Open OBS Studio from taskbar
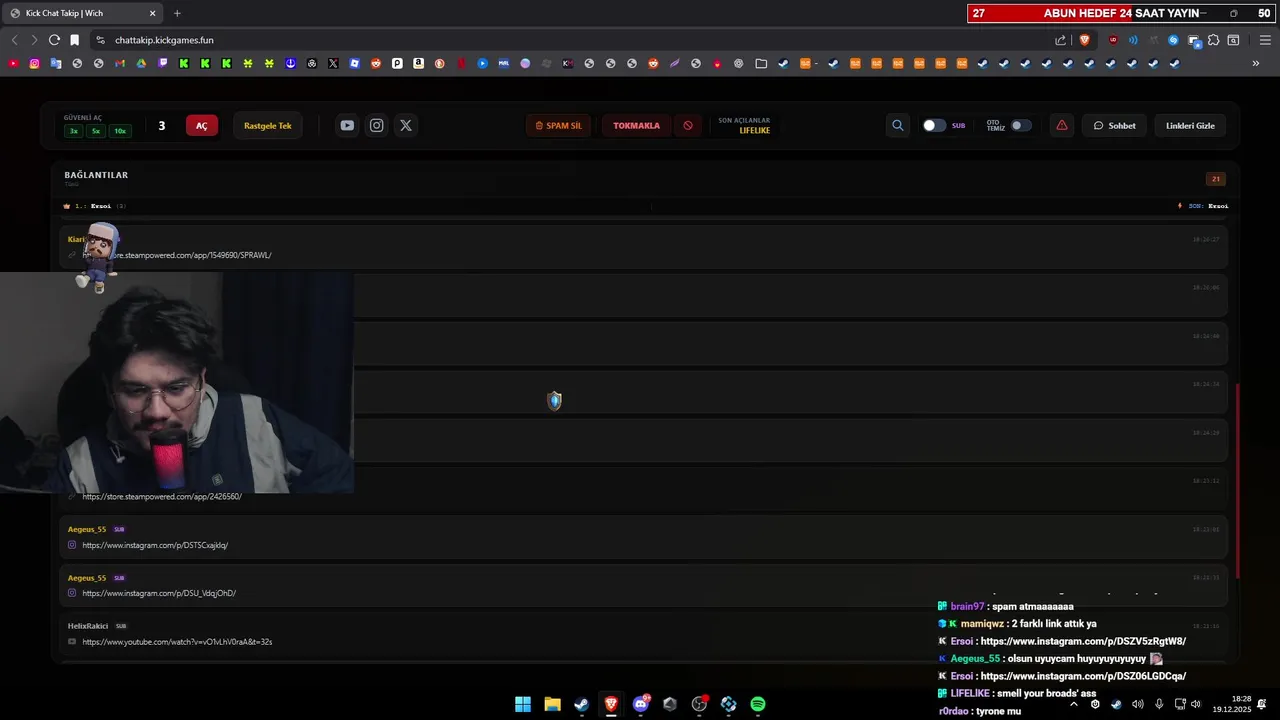This screenshot has height=720, width=1280. pyautogui.click(x=699, y=704)
